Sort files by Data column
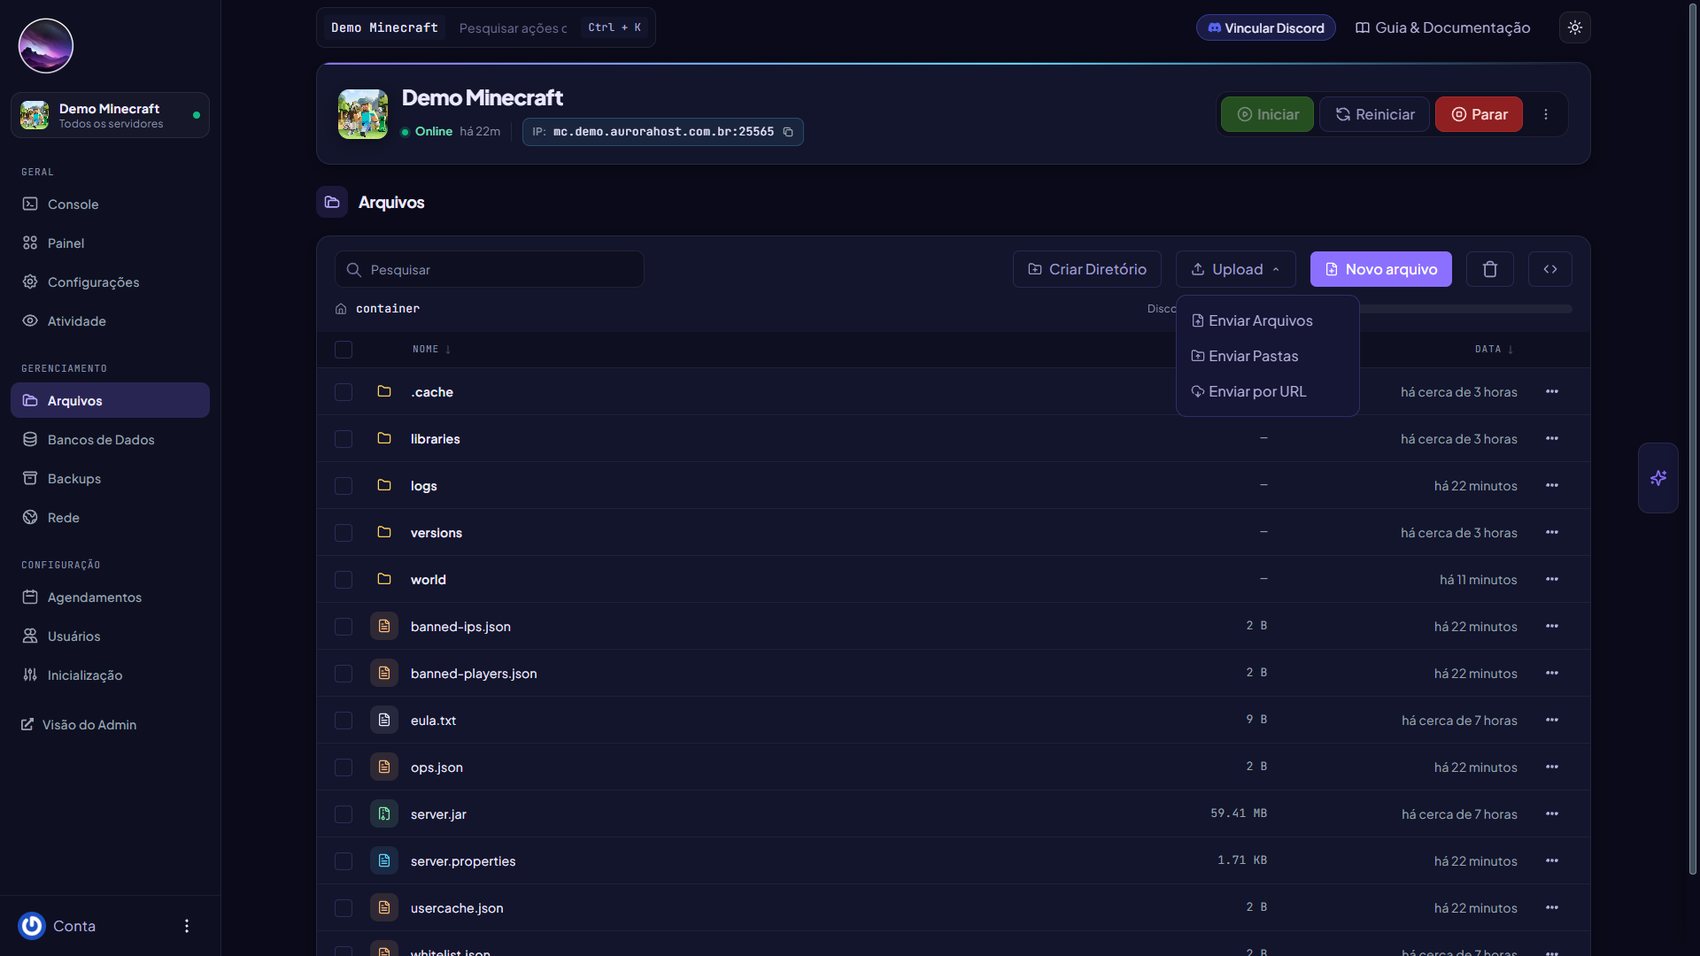This screenshot has height=956, width=1700. point(1494,349)
